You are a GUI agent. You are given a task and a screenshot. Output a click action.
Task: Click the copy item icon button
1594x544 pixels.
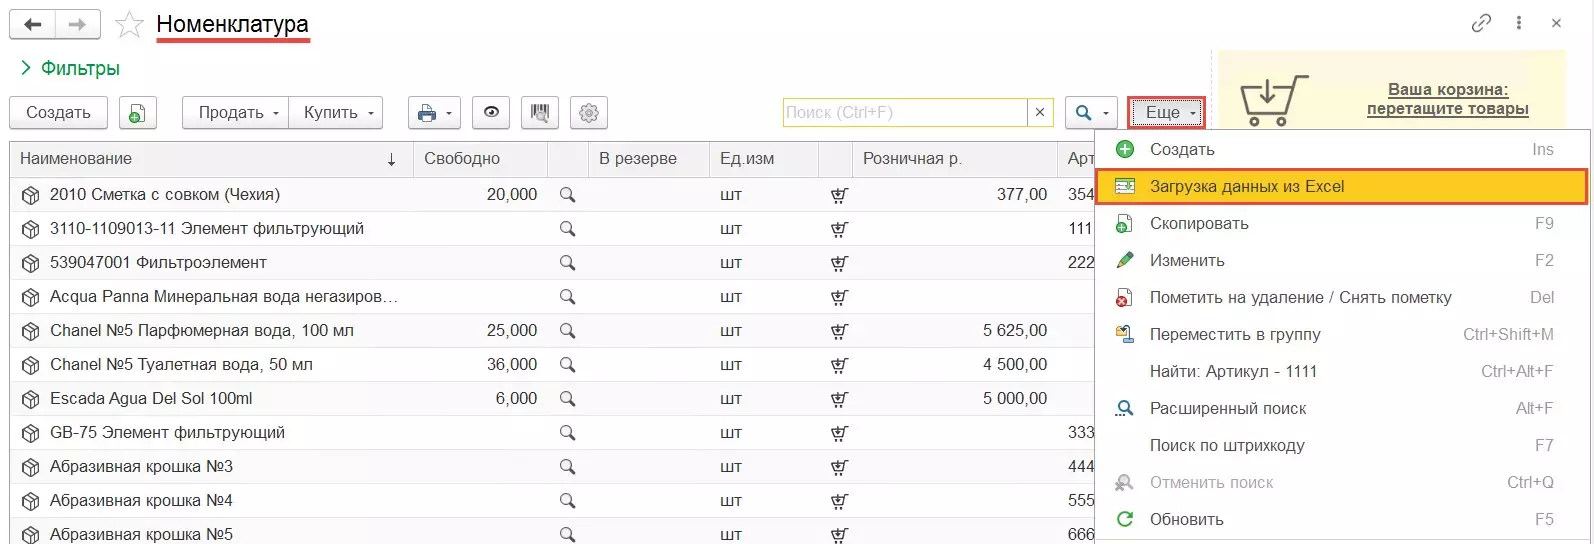pyautogui.click(x=137, y=113)
